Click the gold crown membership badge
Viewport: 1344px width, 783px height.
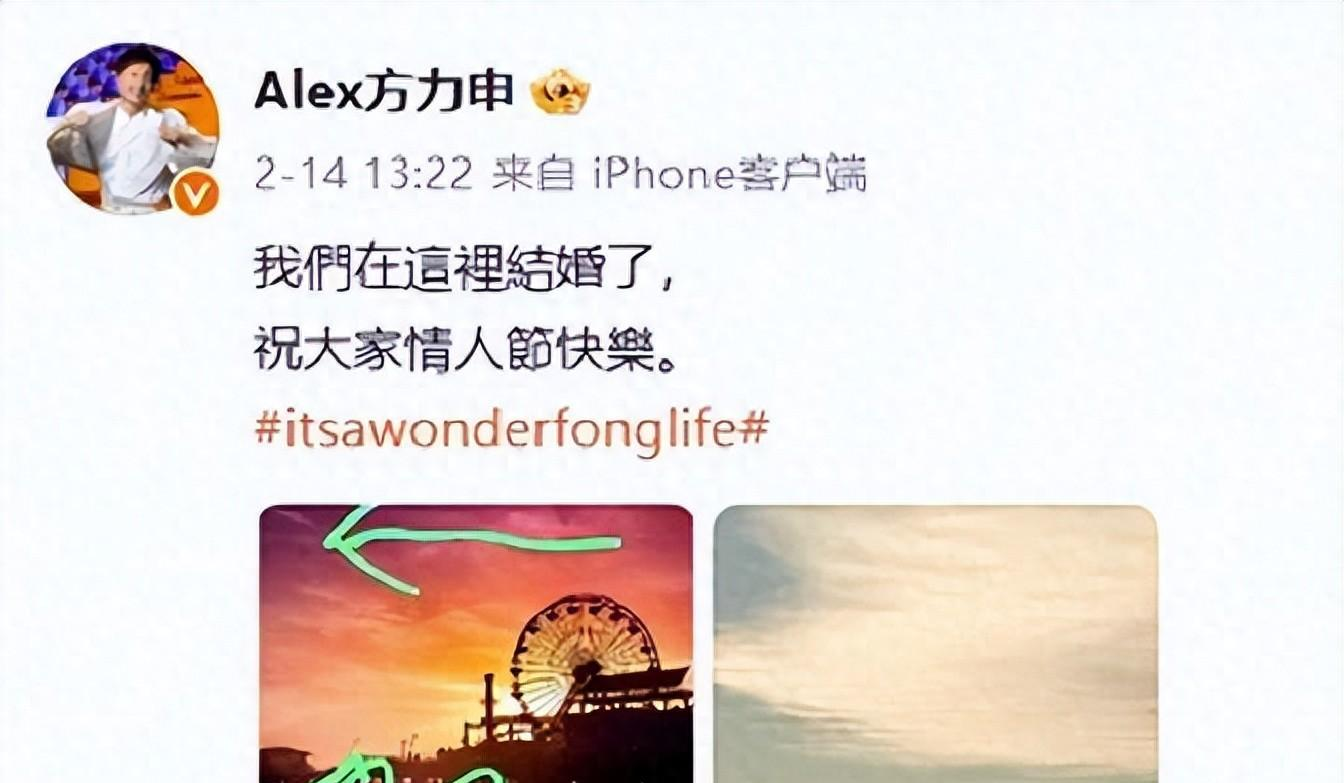click(560, 93)
